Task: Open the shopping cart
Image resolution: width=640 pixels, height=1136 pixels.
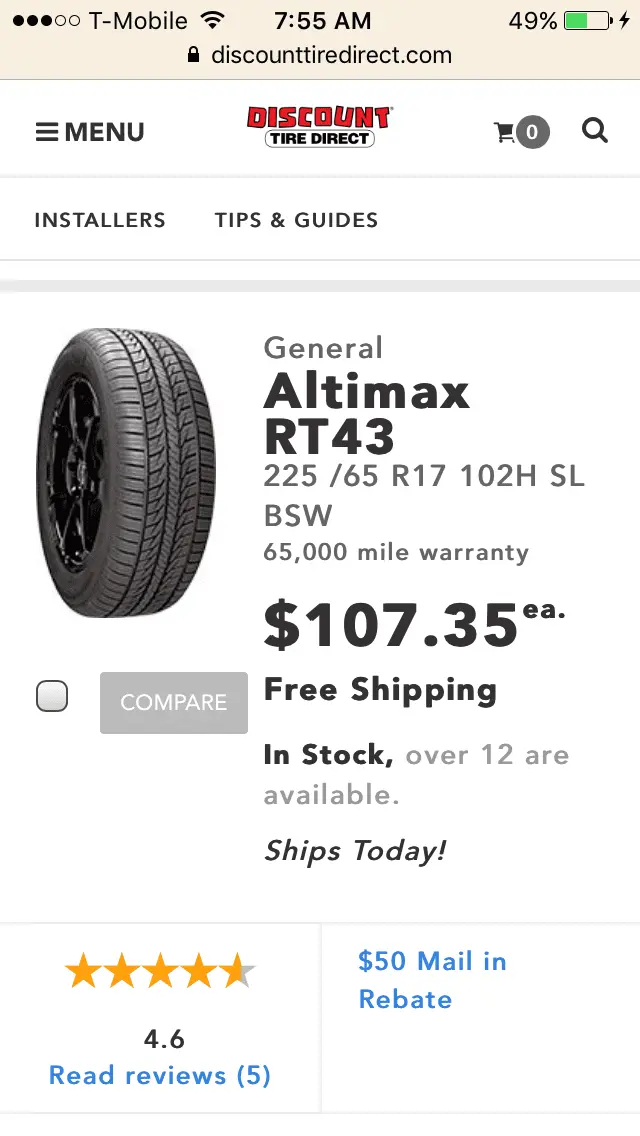Action: pyautogui.click(x=507, y=132)
